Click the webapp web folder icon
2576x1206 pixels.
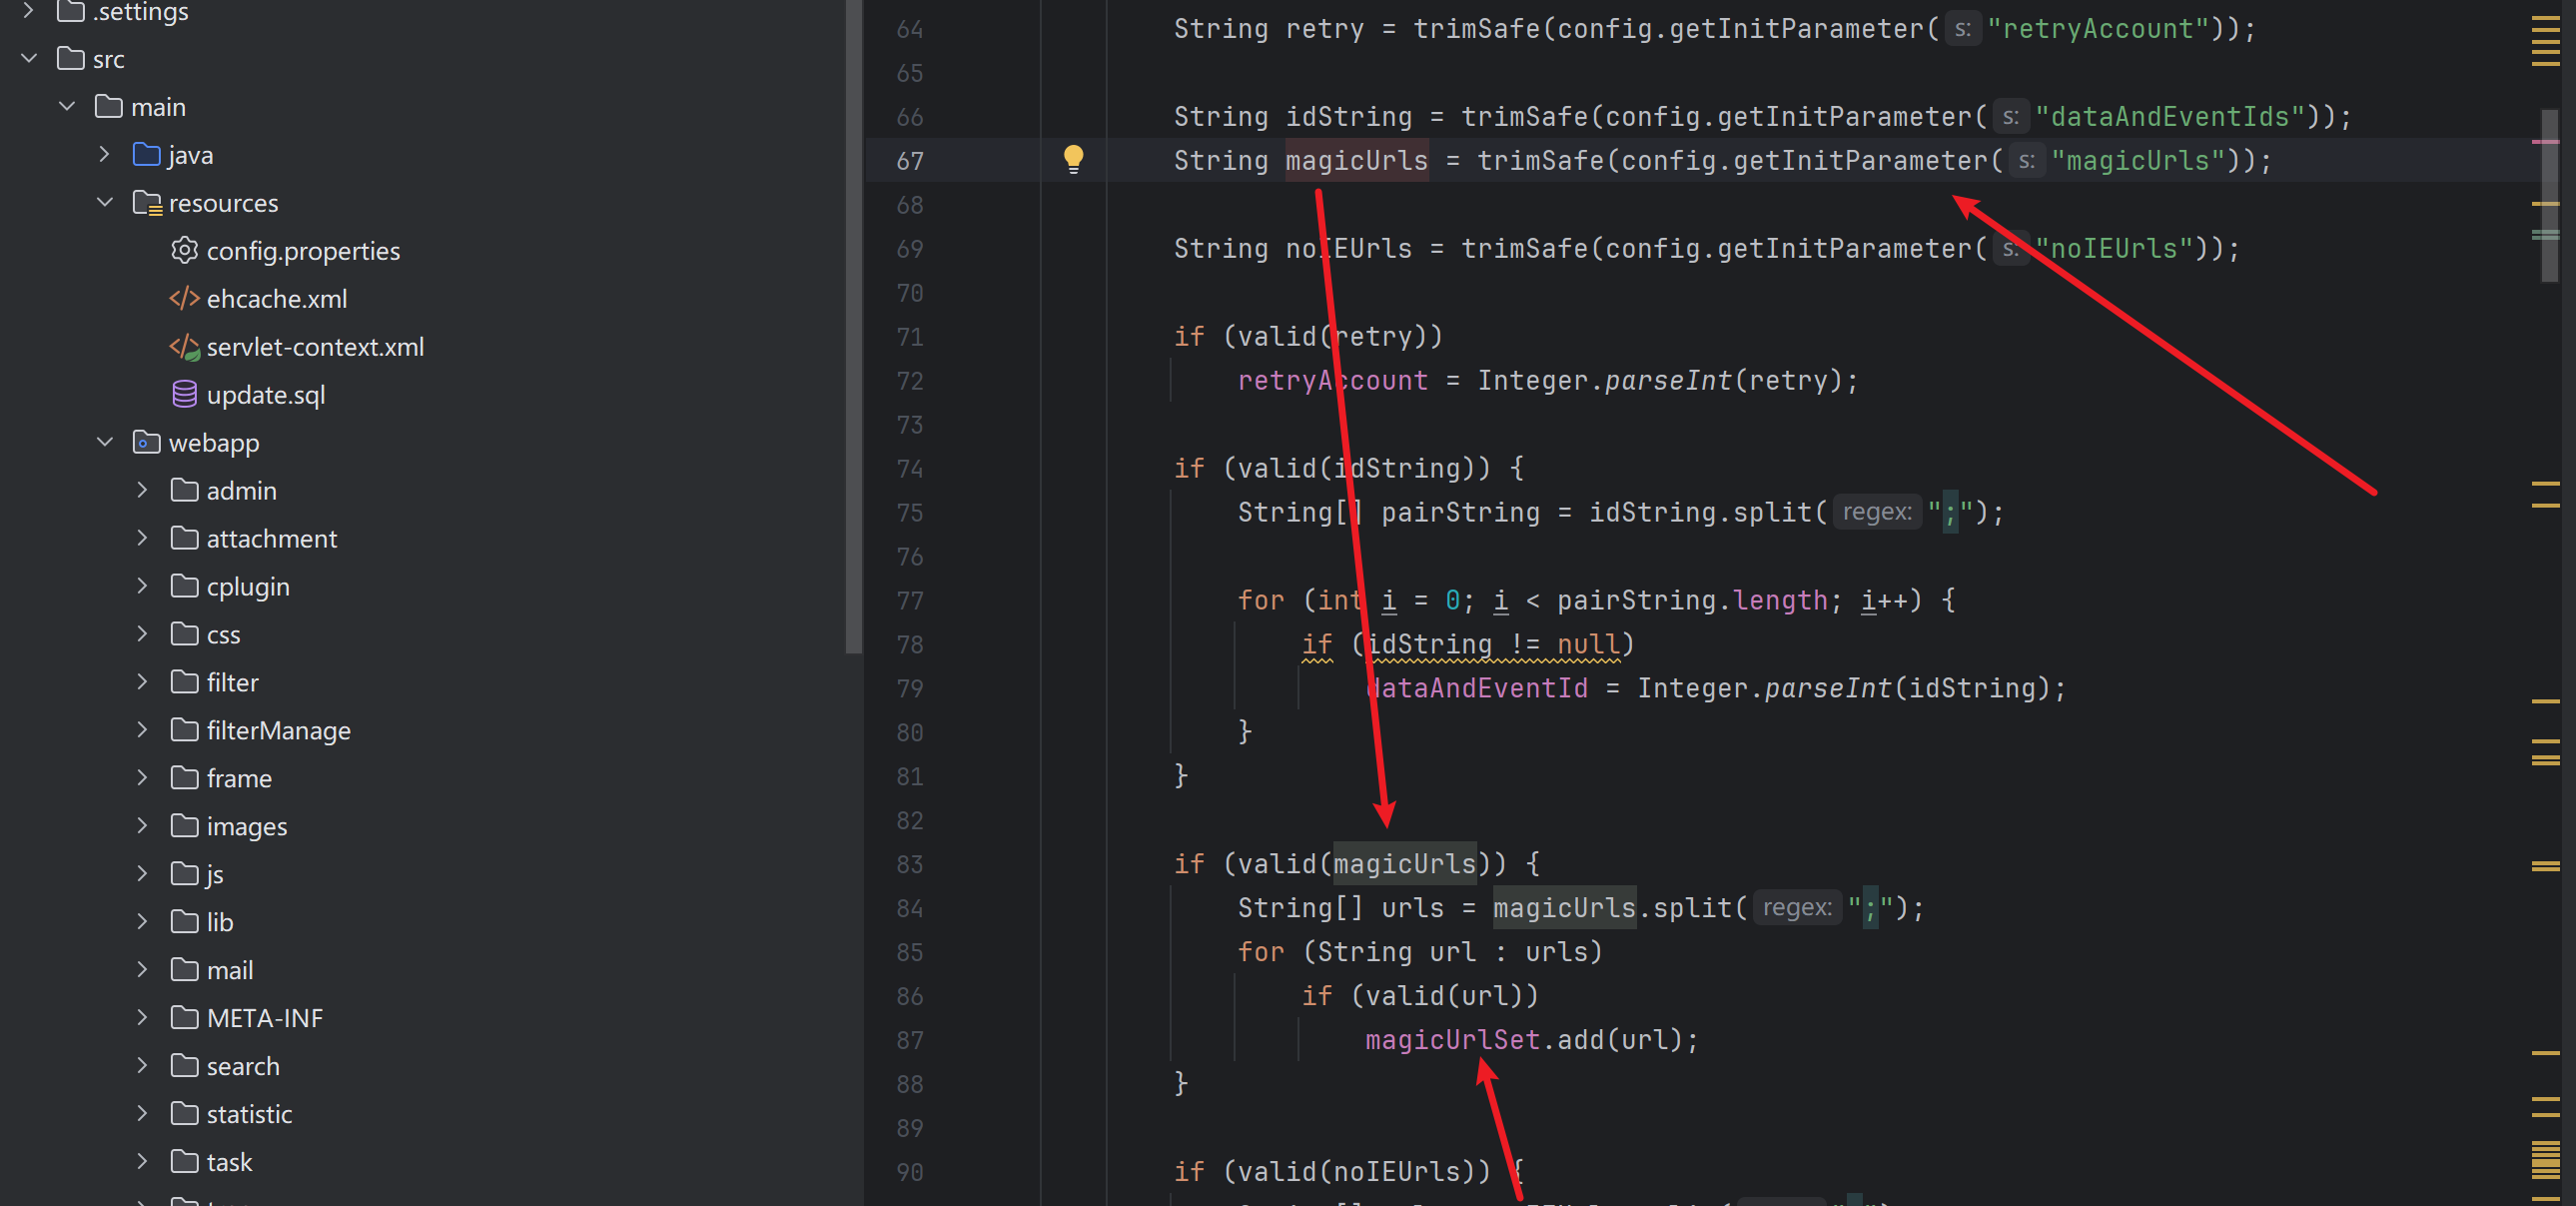pos(147,442)
